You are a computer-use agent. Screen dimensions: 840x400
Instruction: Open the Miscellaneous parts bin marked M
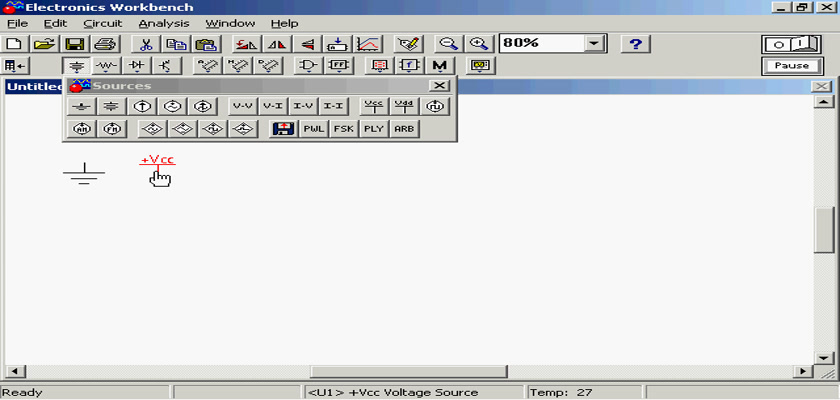(439, 66)
